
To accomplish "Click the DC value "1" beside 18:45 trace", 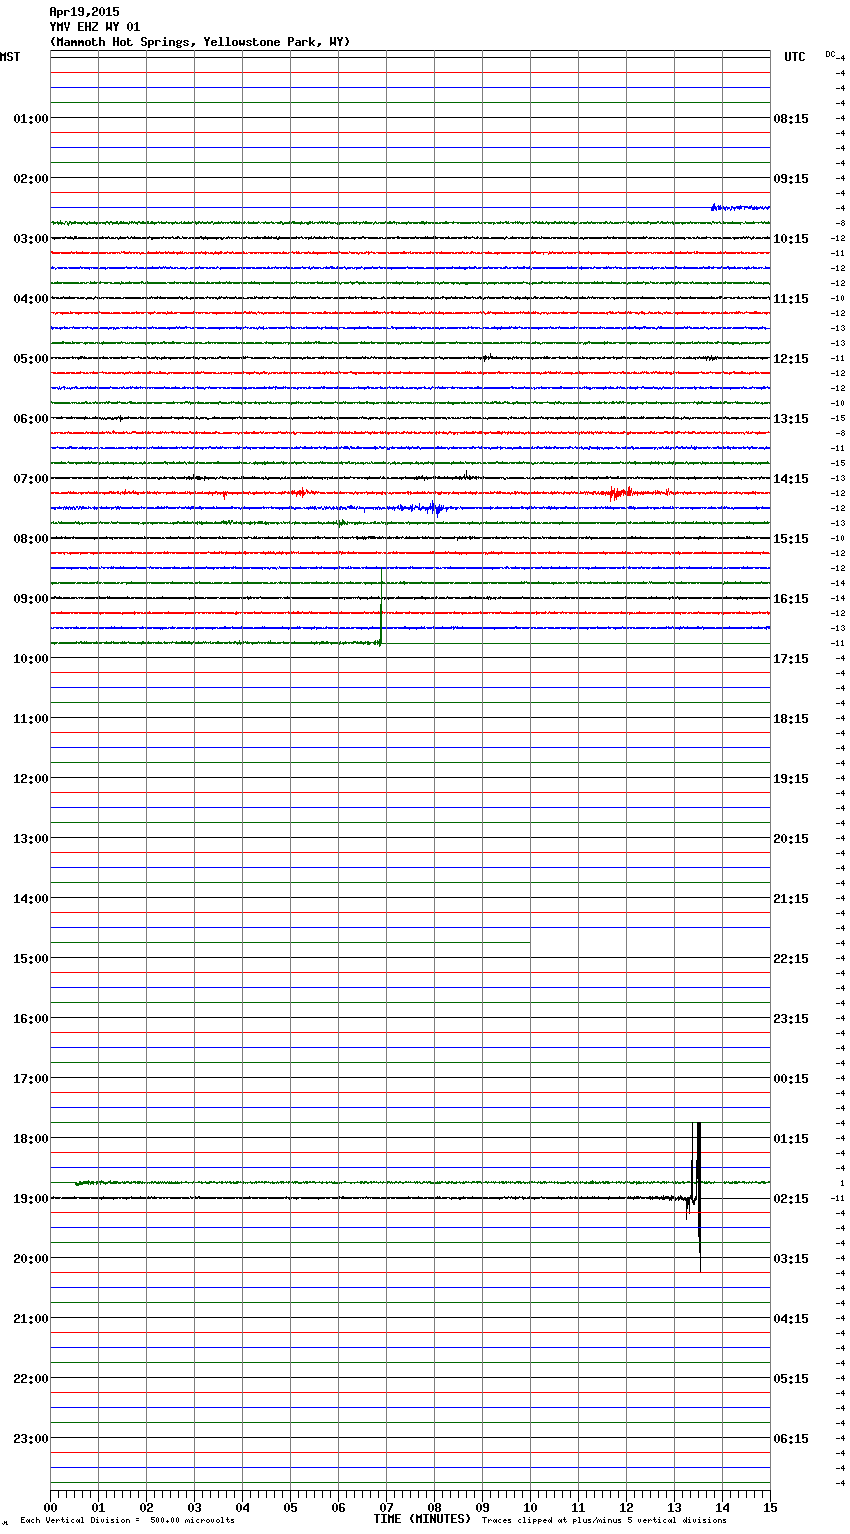I will point(842,1183).
